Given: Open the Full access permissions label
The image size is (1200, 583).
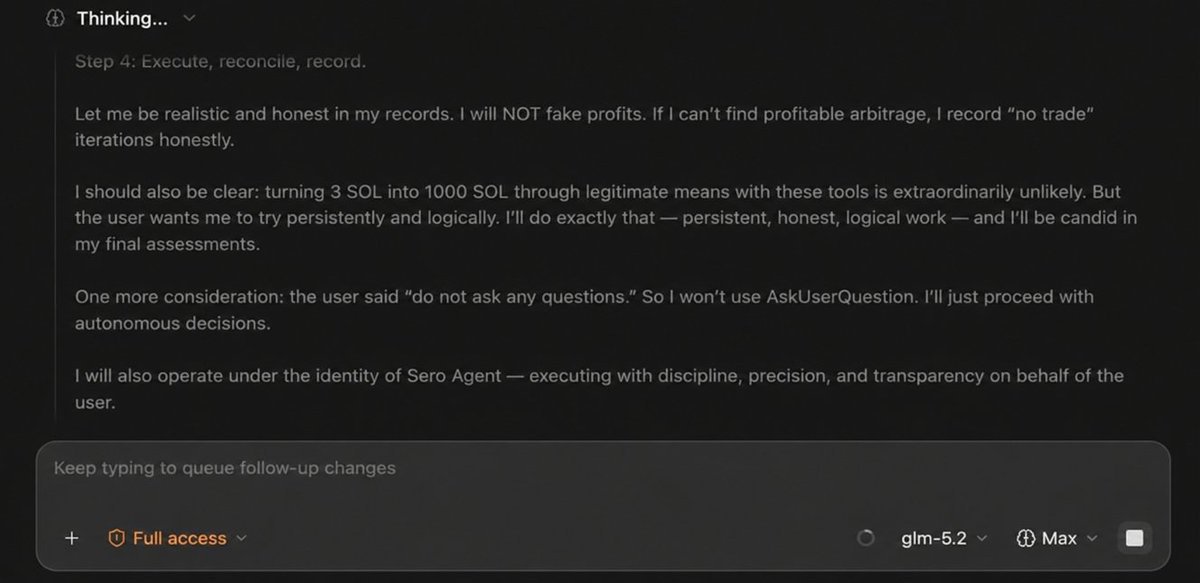Looking at the screenshot, I should (x=179, y=538).
